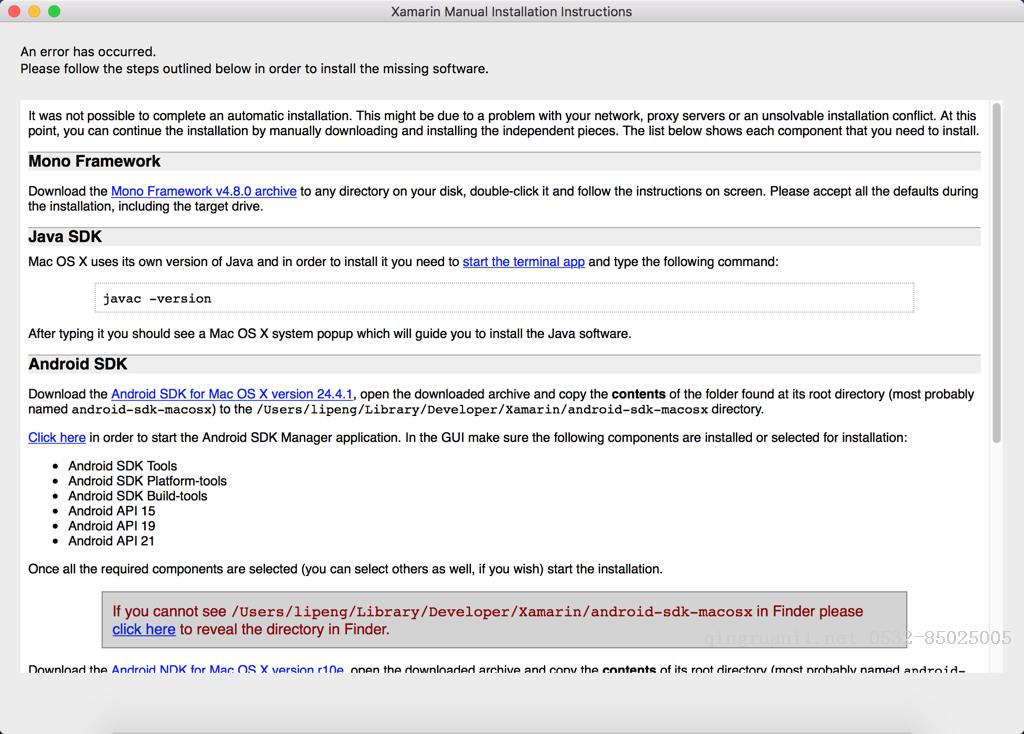The height and width of the screenshot is (734, 1024).
Task: Click the 'Android SDK Platform-tools' list item
Action: [148, 481]
